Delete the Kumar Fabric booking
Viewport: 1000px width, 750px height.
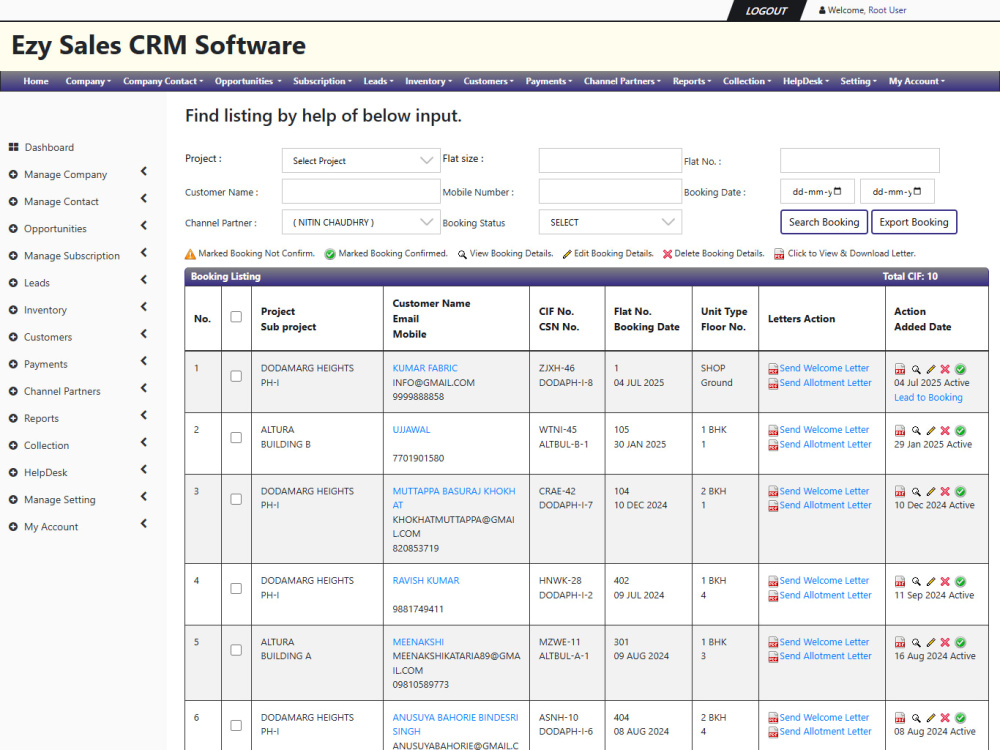click(x=945, y=369)
